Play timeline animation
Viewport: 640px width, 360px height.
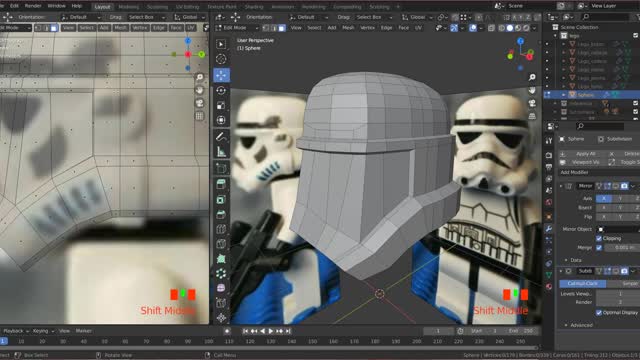coord(271,331)
